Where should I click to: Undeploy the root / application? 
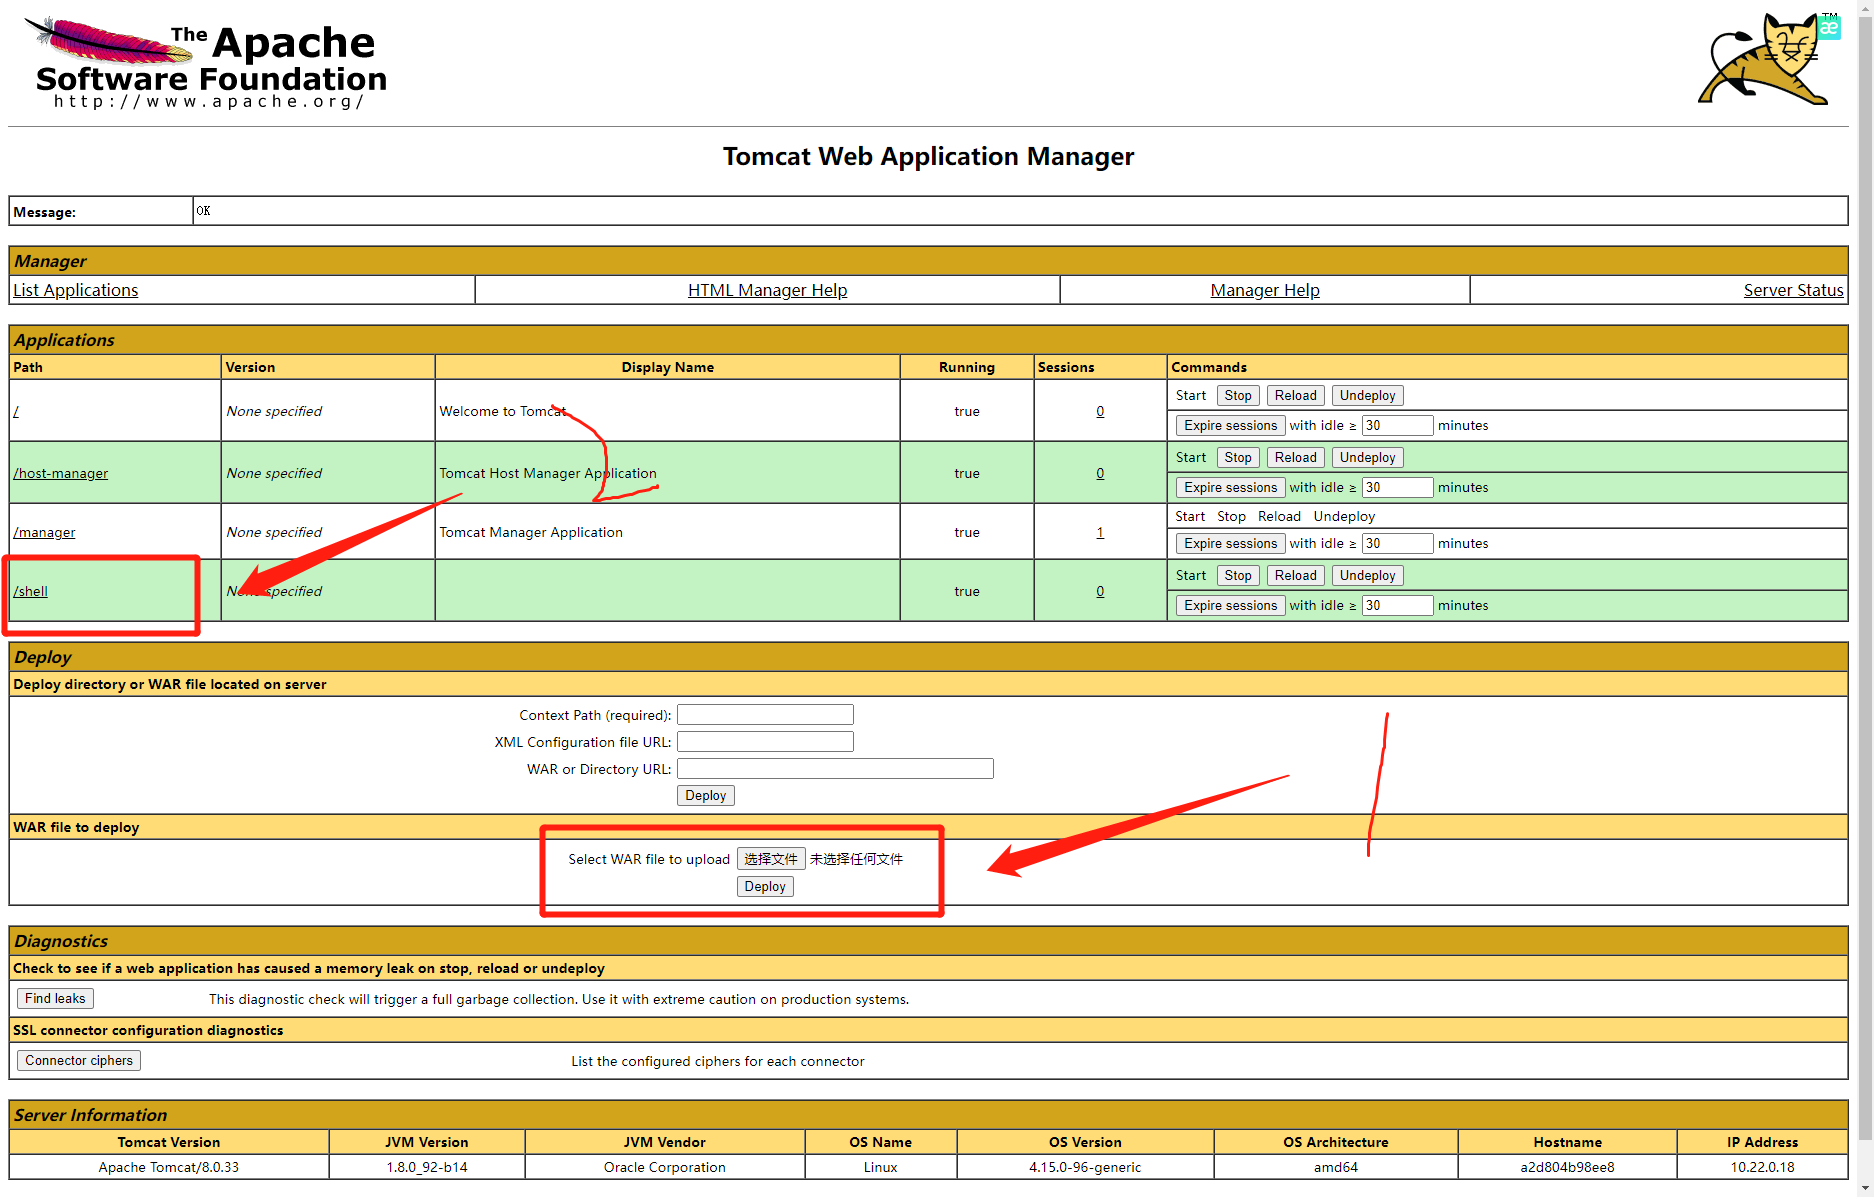(1367, 396)
